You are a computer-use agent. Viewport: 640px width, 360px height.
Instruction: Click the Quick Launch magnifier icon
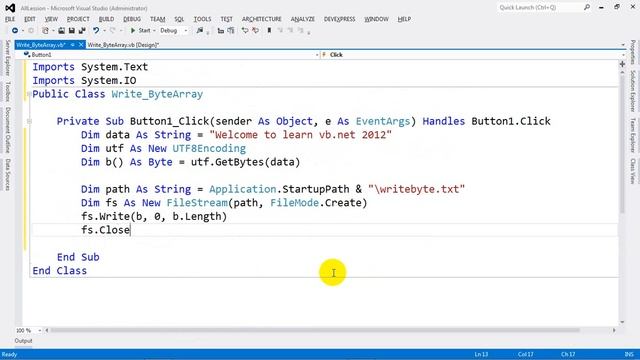(x=587, y=7)
